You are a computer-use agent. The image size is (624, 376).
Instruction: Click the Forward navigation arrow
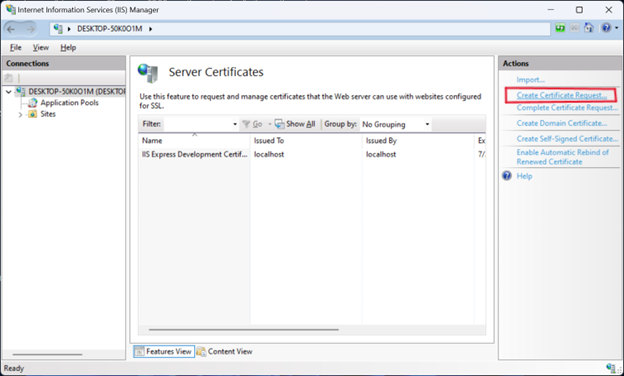point(30,29)
